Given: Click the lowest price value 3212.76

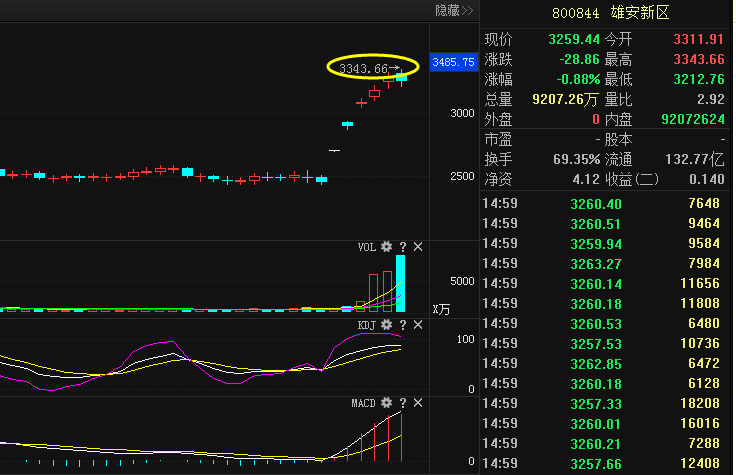Looking at the screenshot, I should 699,79.
